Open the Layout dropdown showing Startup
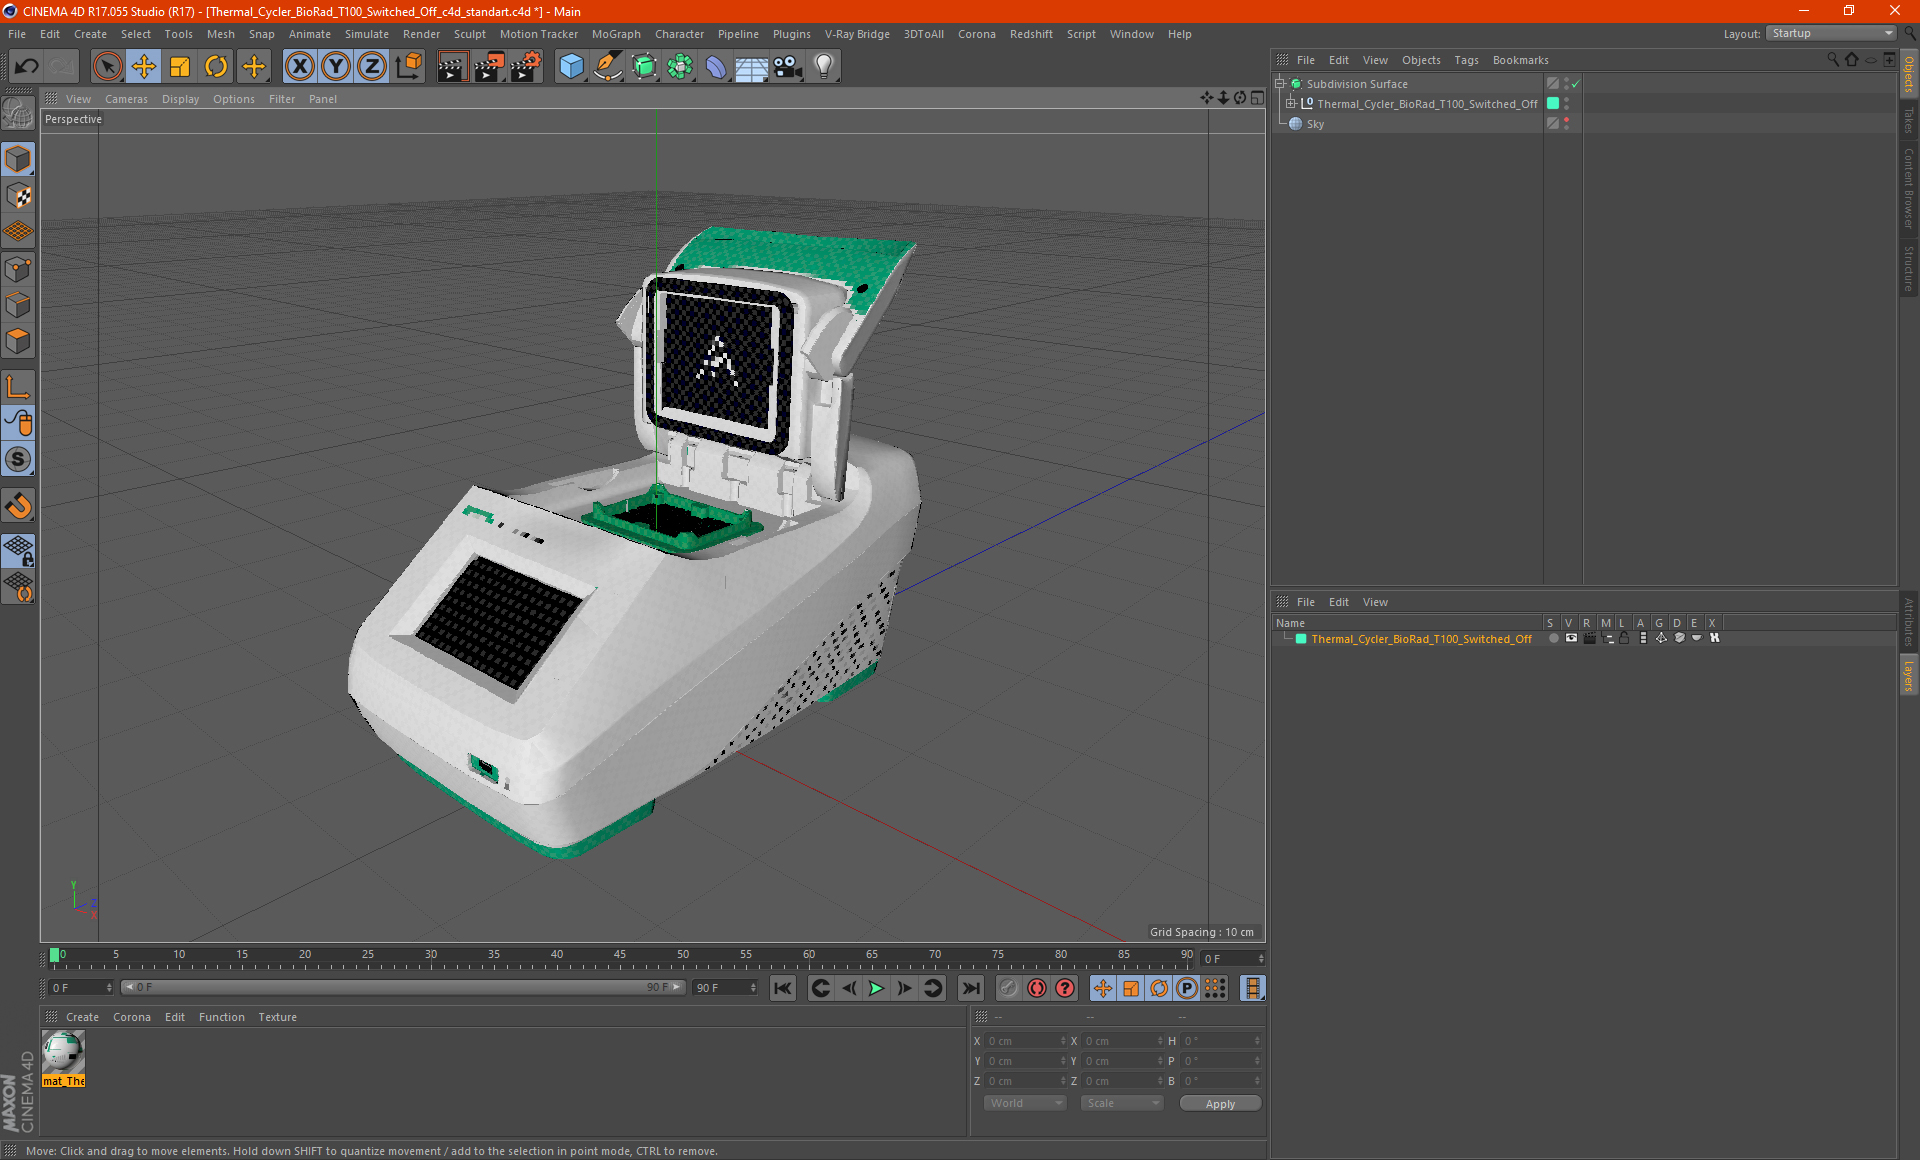 point(1831,33)
